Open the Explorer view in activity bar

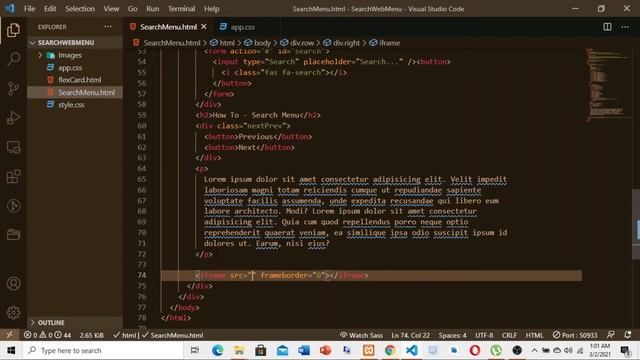coord(13,30)
